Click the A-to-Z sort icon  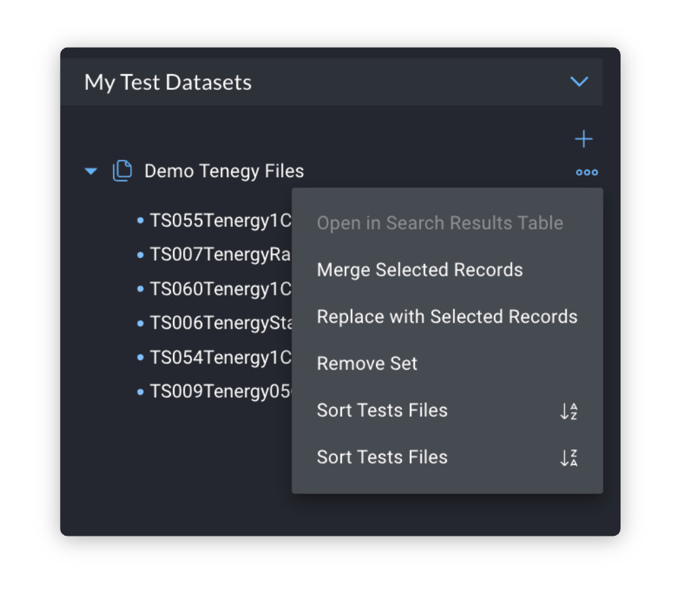(x=569, y=411)
